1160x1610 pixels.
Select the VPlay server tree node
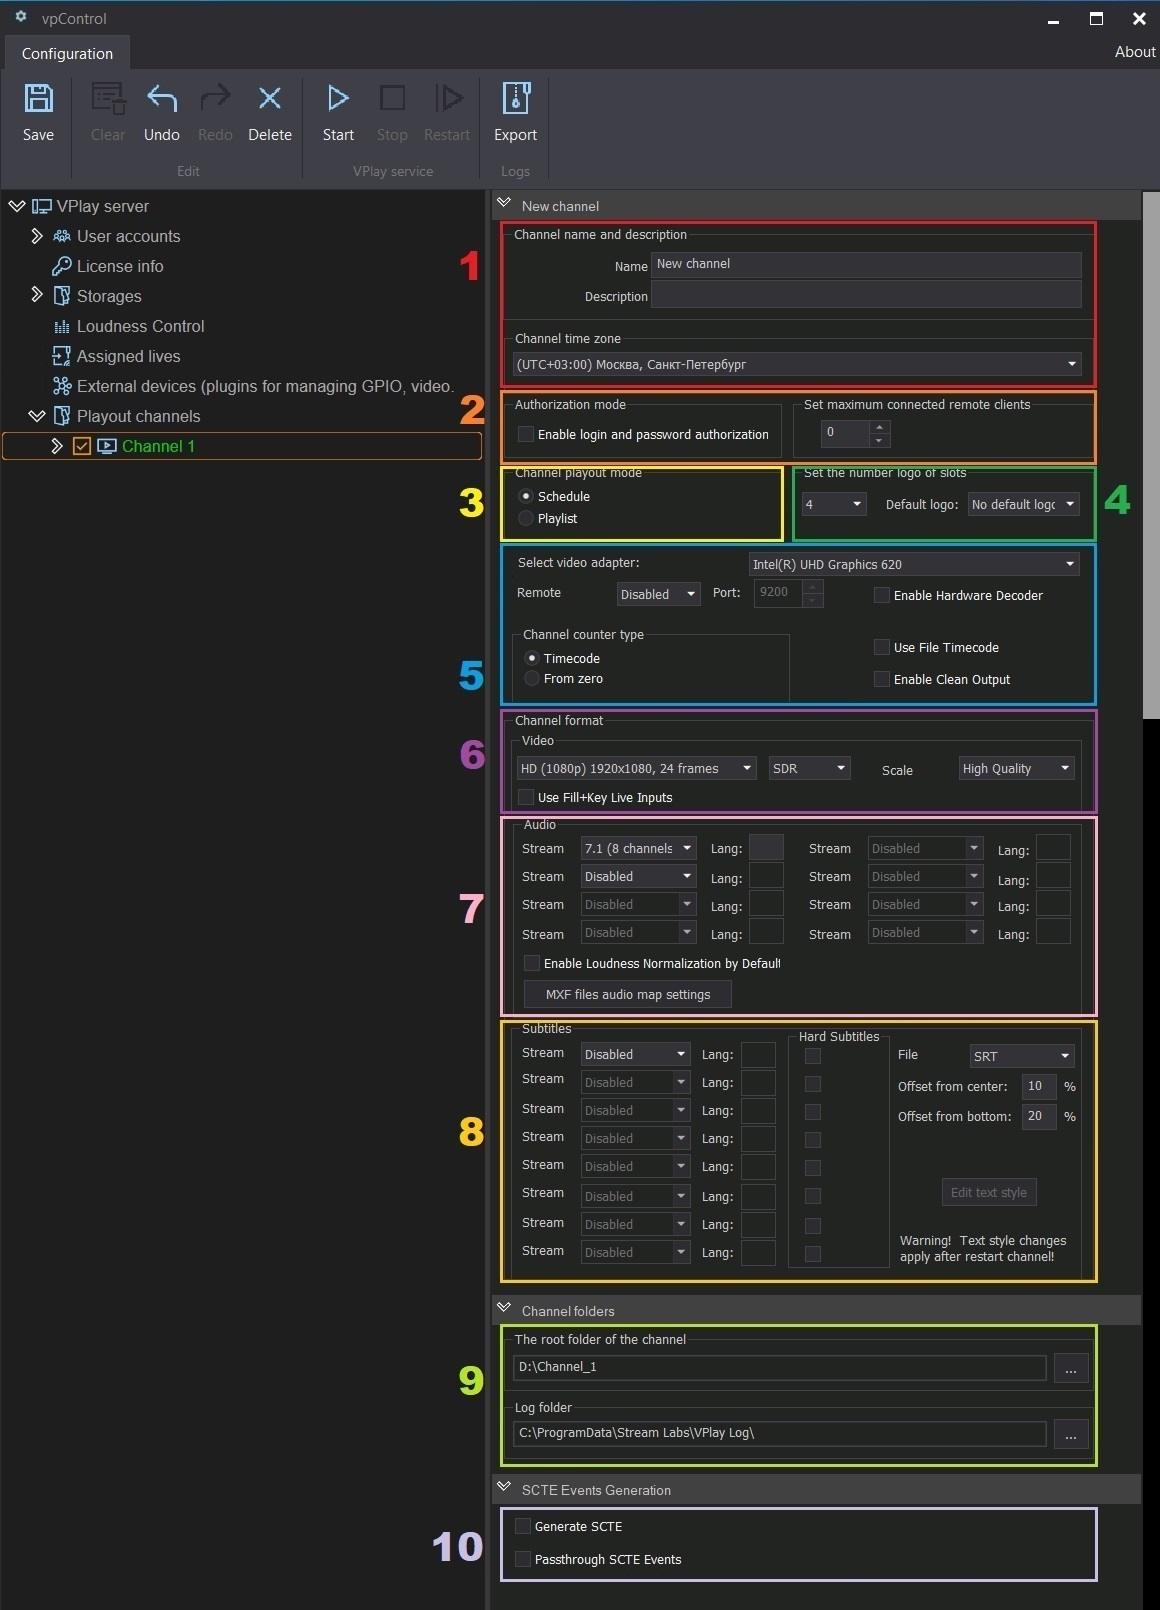pos(102,206)
